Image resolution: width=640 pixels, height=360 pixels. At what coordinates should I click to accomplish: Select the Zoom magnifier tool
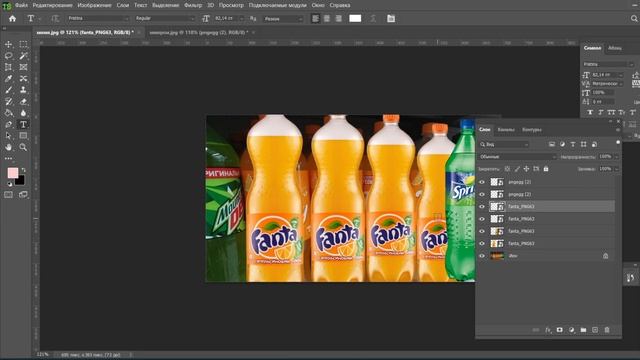(x=23, y=147)
